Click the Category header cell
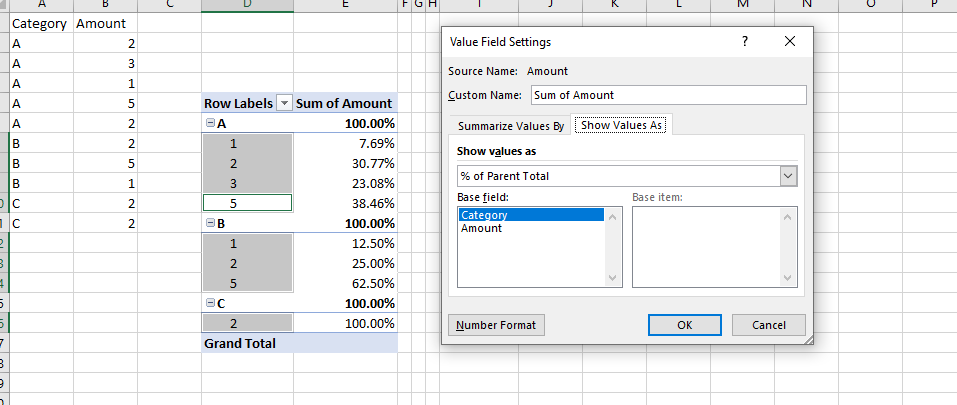957x405 pixels. pos(42,24)
